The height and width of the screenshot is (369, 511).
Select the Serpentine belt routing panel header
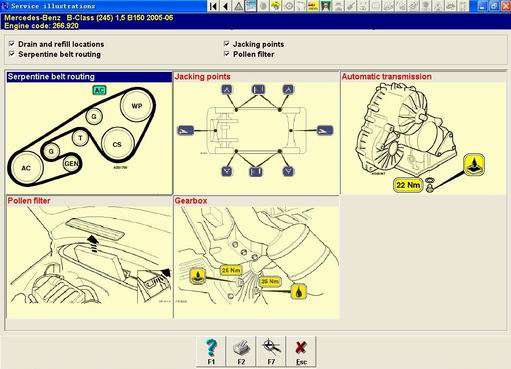click(89, 77)
